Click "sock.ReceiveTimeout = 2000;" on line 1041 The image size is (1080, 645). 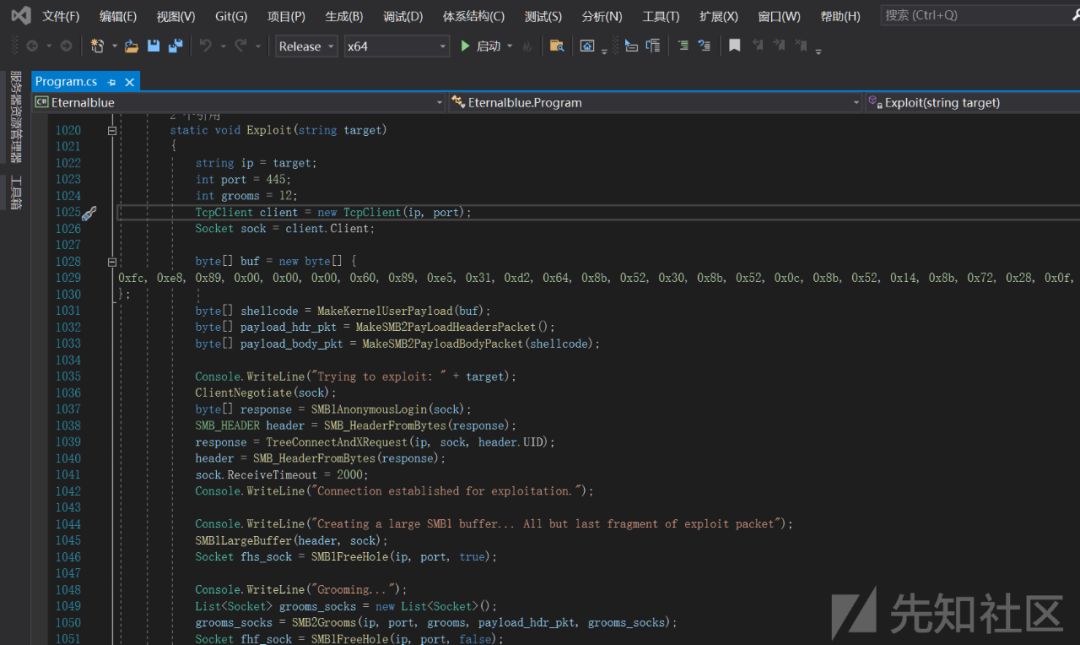[x=281, y=475]
